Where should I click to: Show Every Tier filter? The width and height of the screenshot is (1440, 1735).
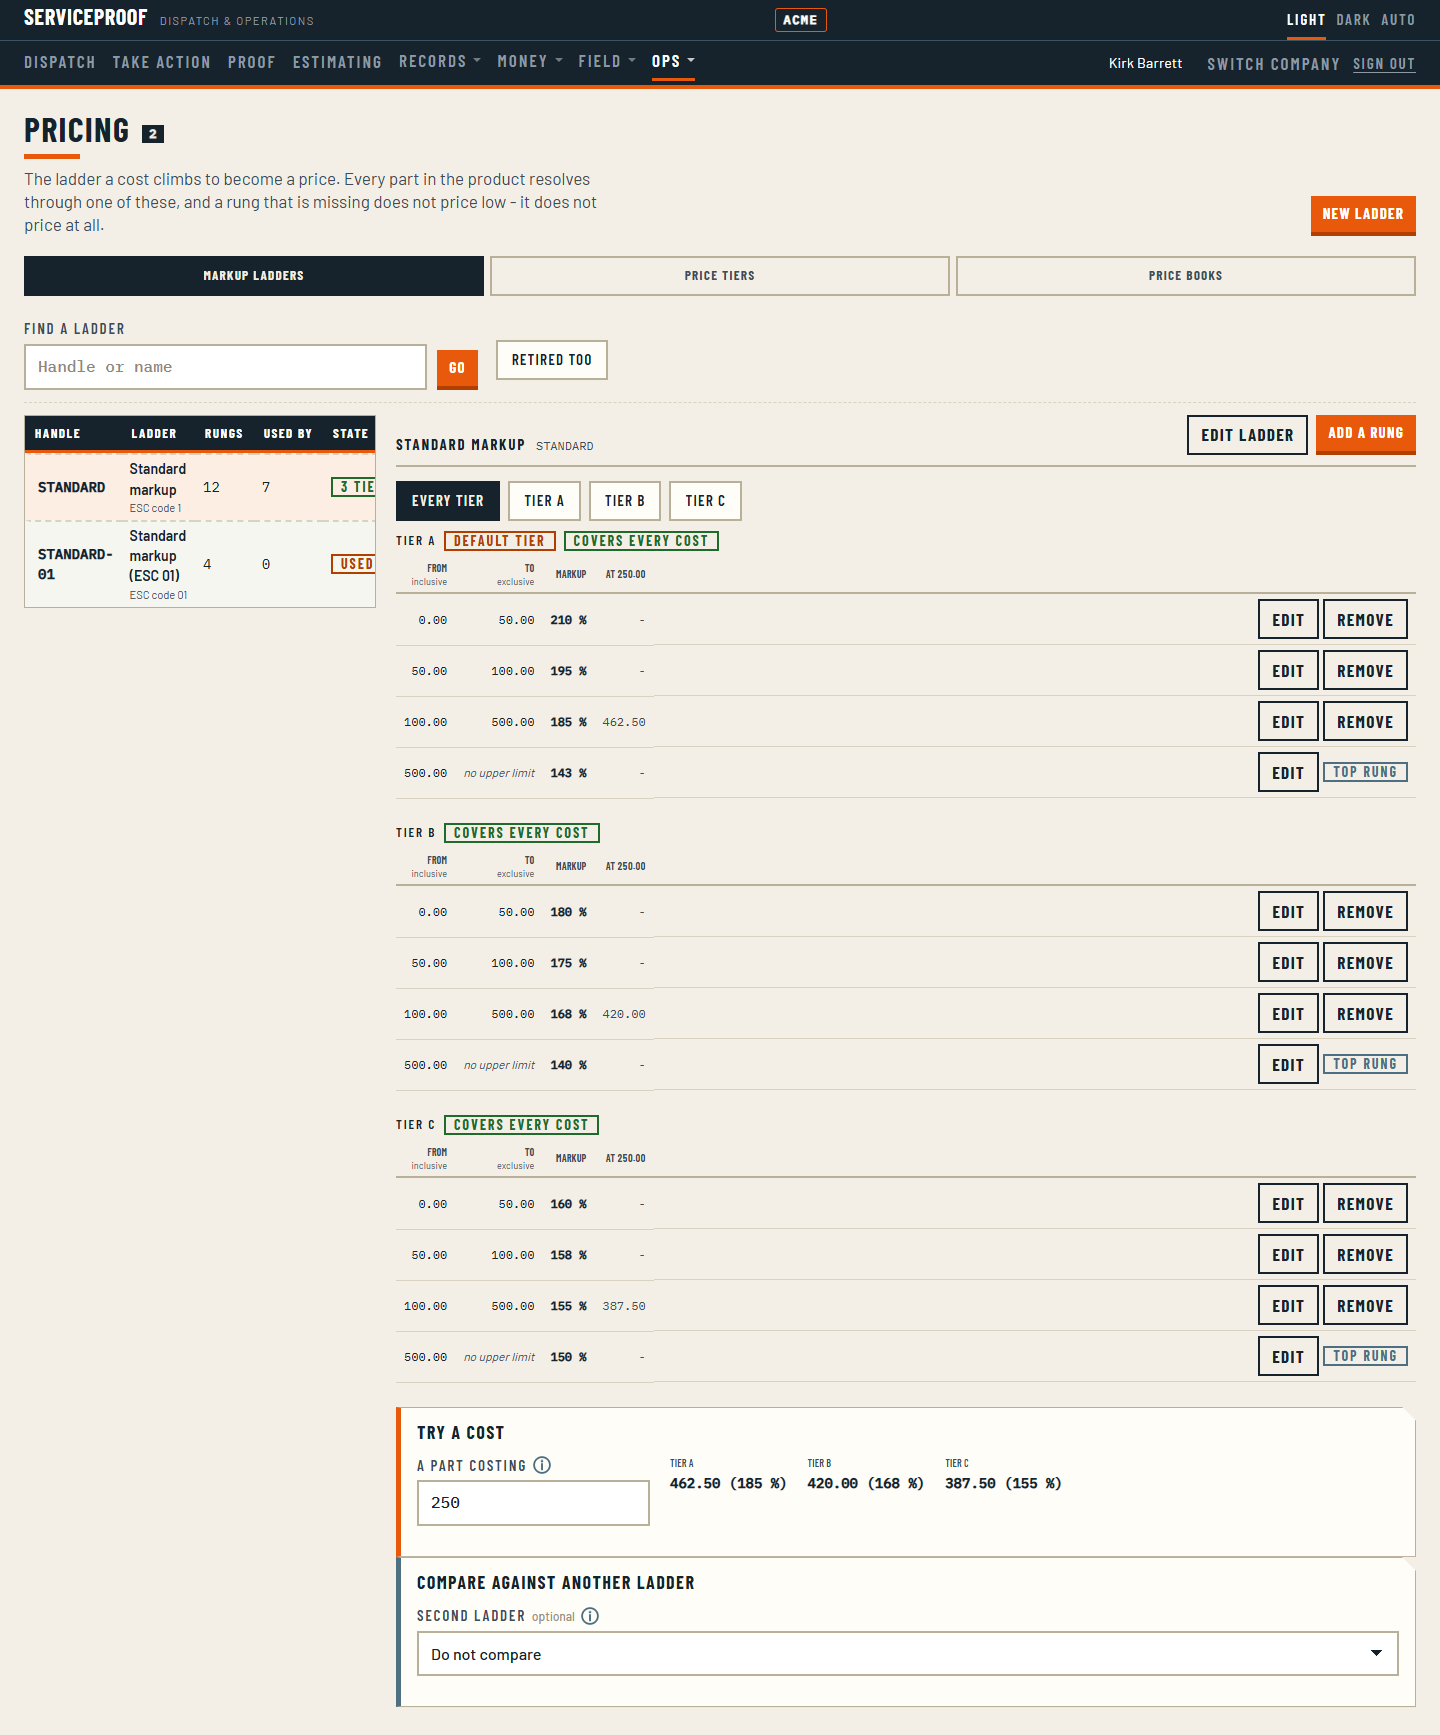point(448,501)
